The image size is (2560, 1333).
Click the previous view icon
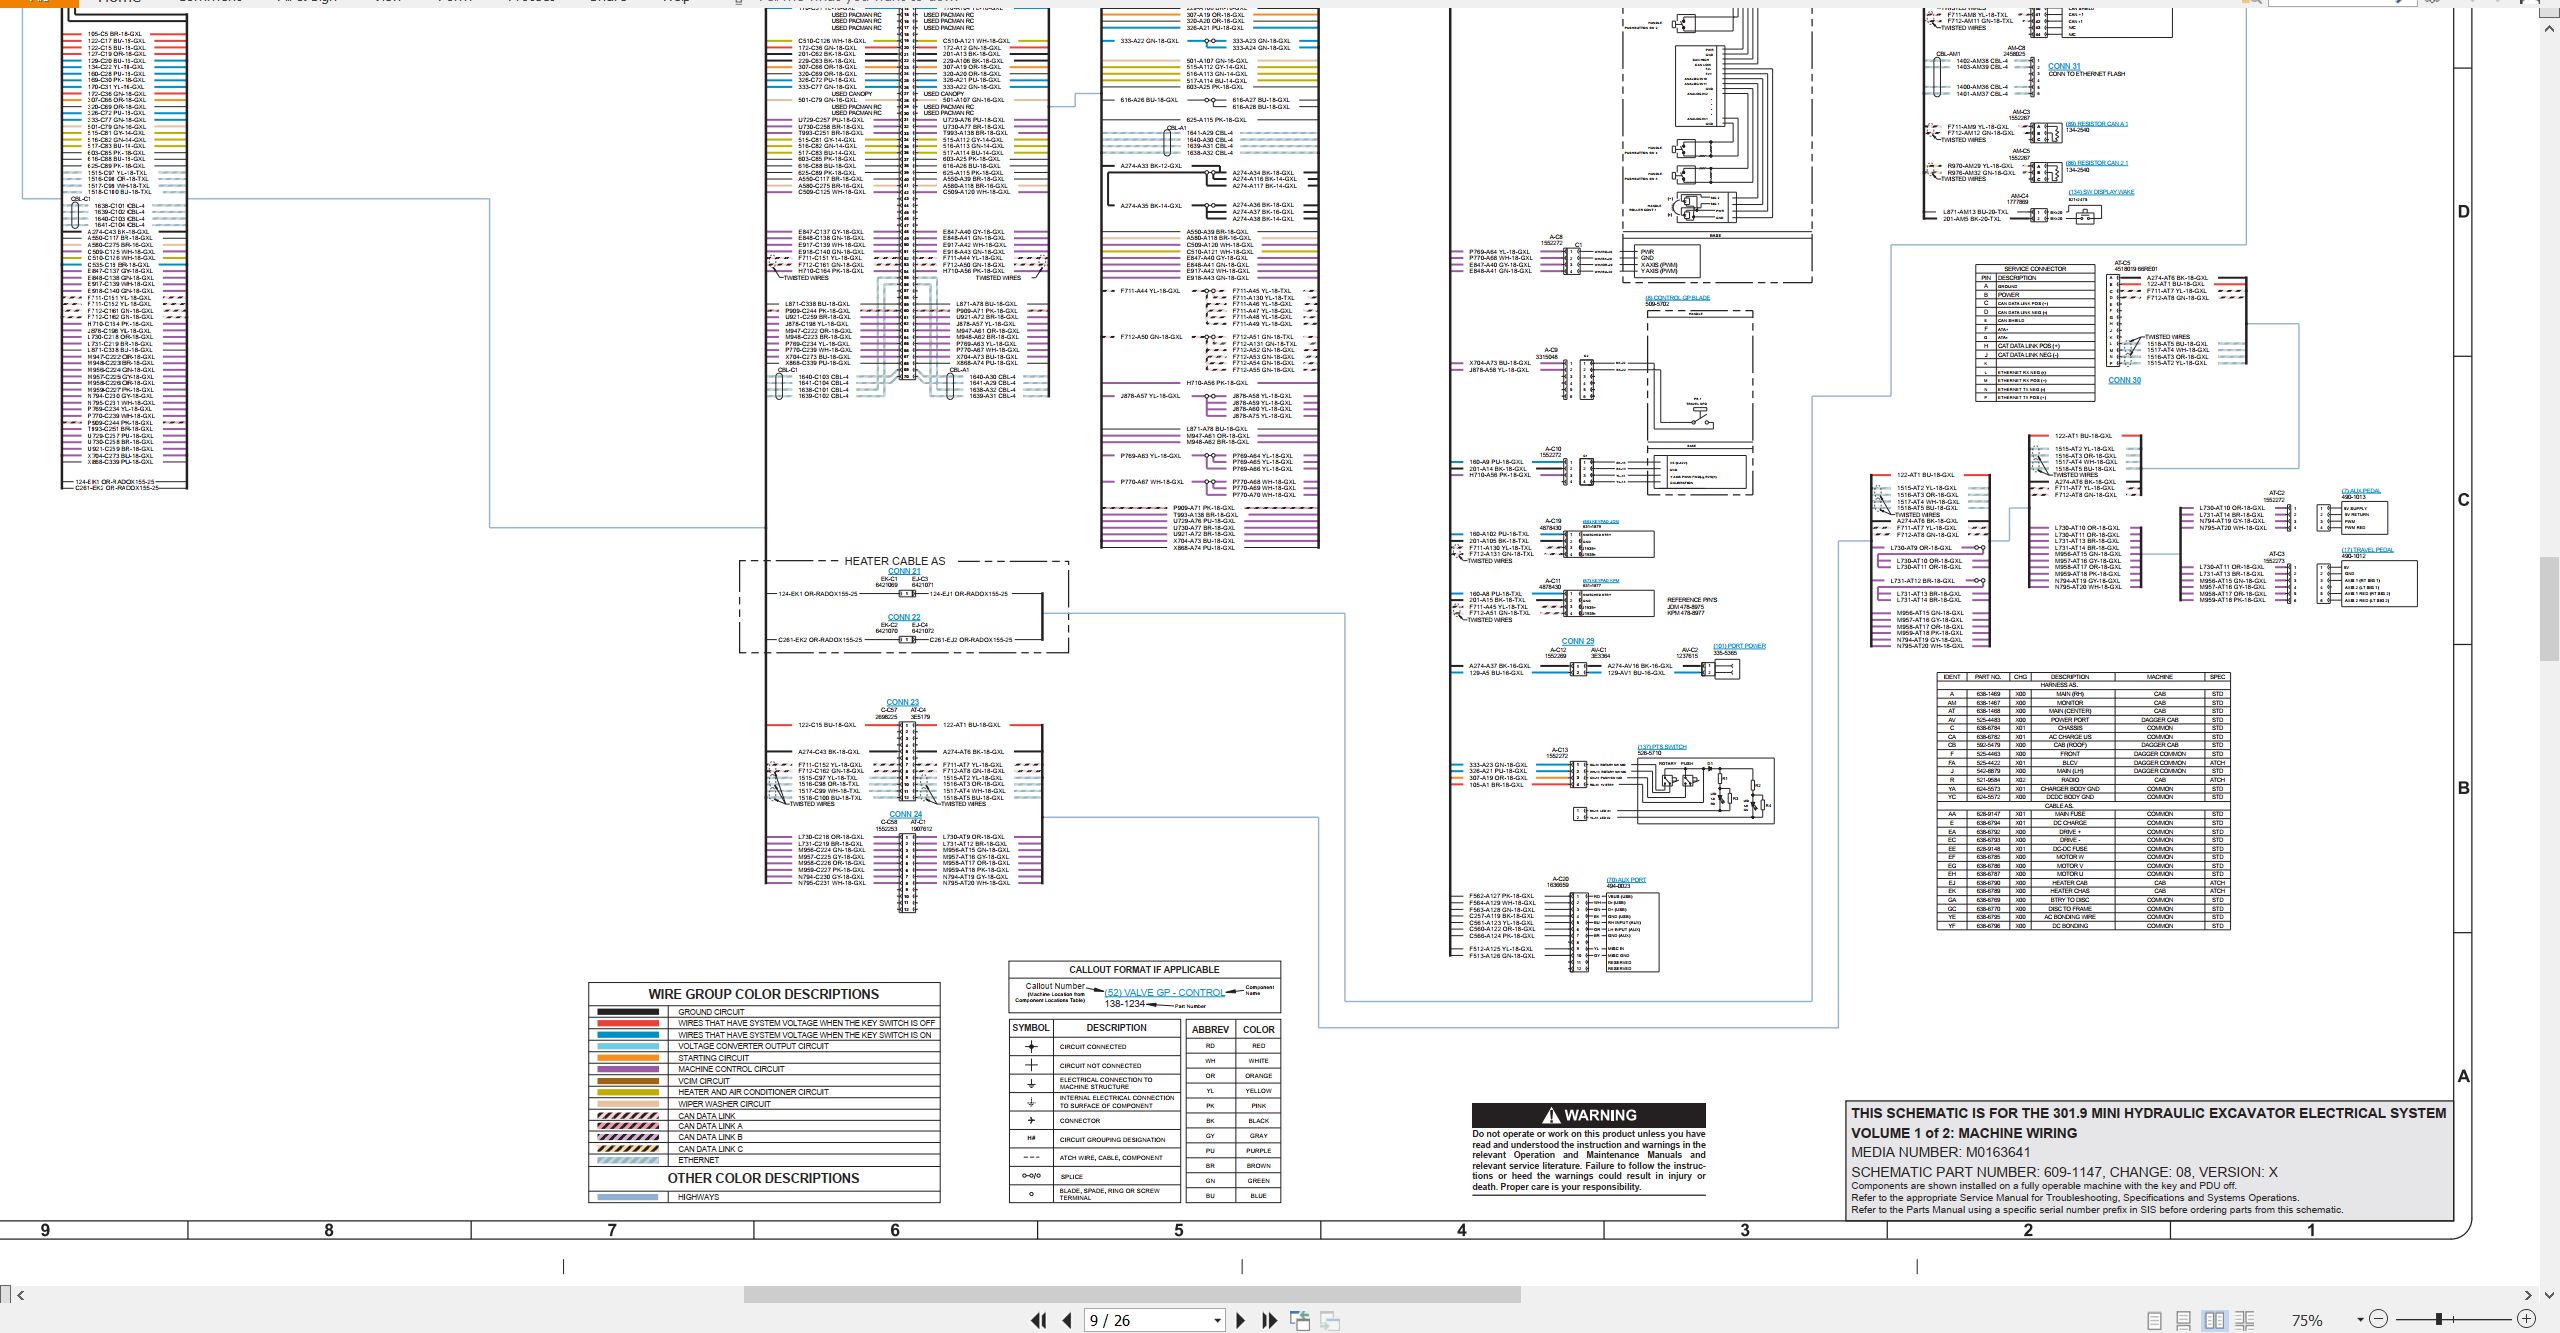(x=1300, y=1321)
